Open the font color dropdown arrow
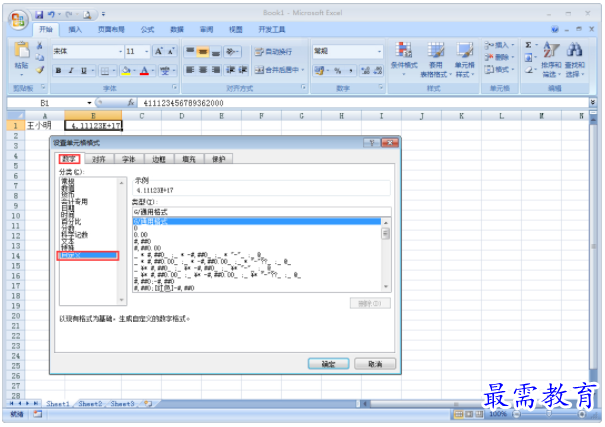 (153, 71)
